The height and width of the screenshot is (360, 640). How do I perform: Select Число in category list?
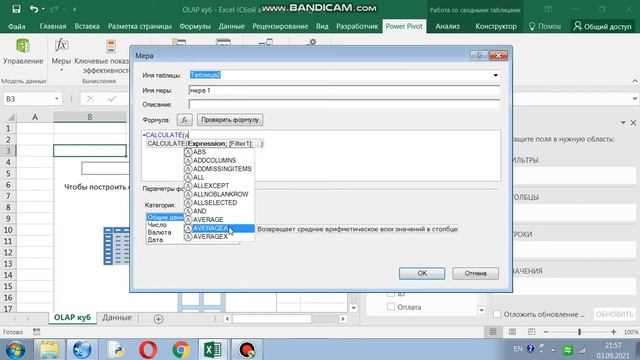point(157,224)
